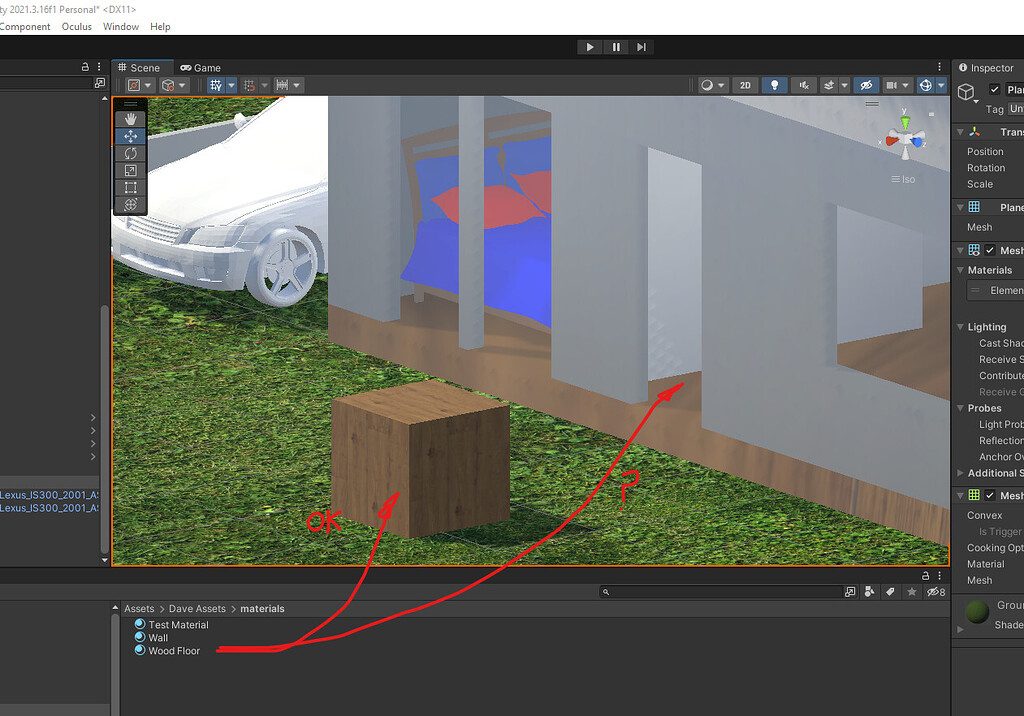Open the Dave Assets folder via breadcrumb
The height and width of the screenshot is (716, 1024).
(x=197, y=608)
